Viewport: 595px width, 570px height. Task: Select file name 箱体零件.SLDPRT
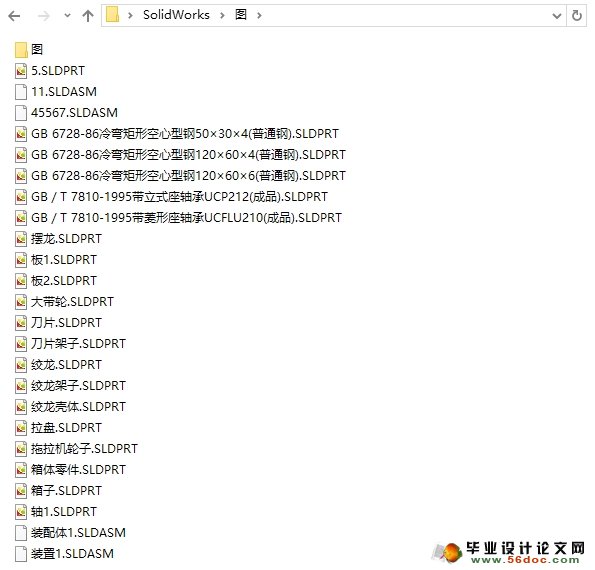pos(79,469)
